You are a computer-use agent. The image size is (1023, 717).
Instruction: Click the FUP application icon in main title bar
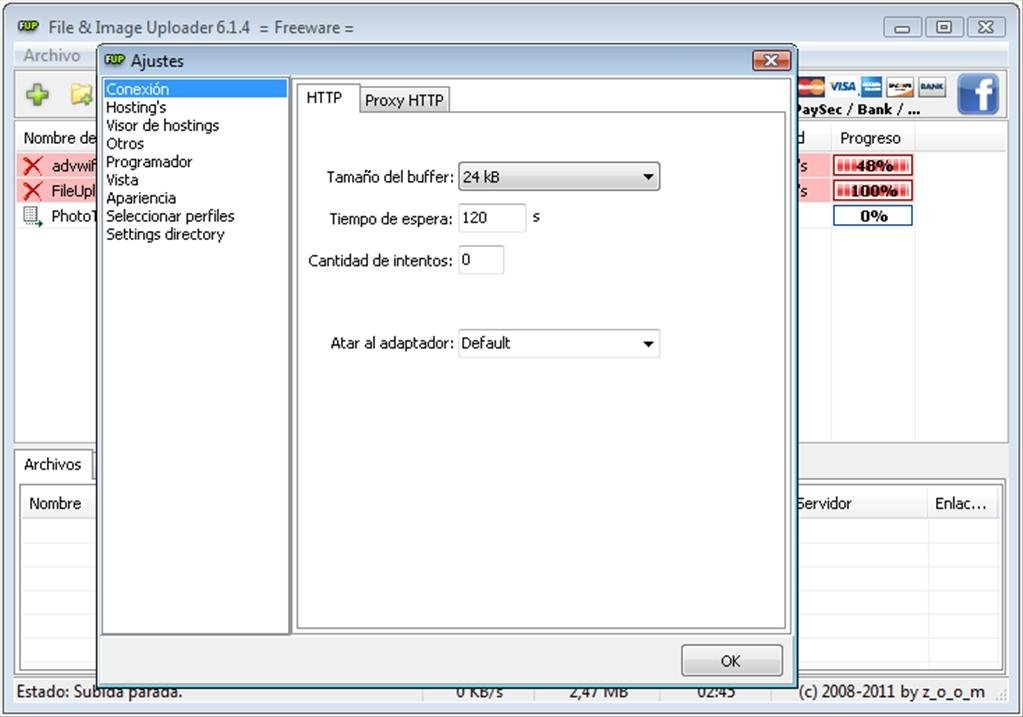[28, 27]
